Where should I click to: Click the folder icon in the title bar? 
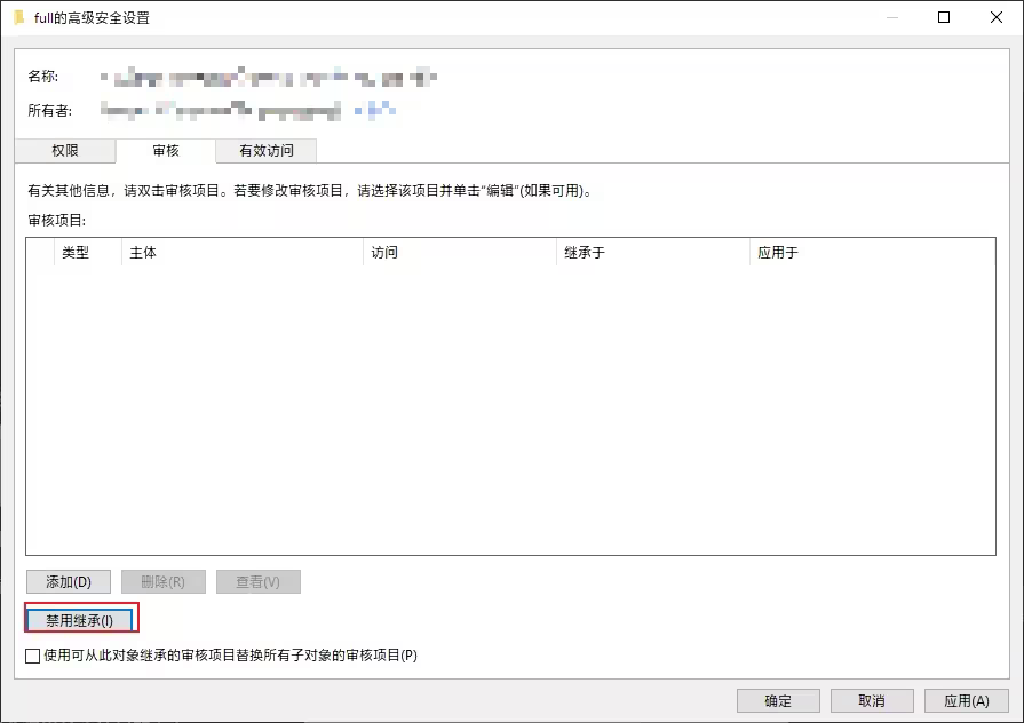[x=18, y=17]
